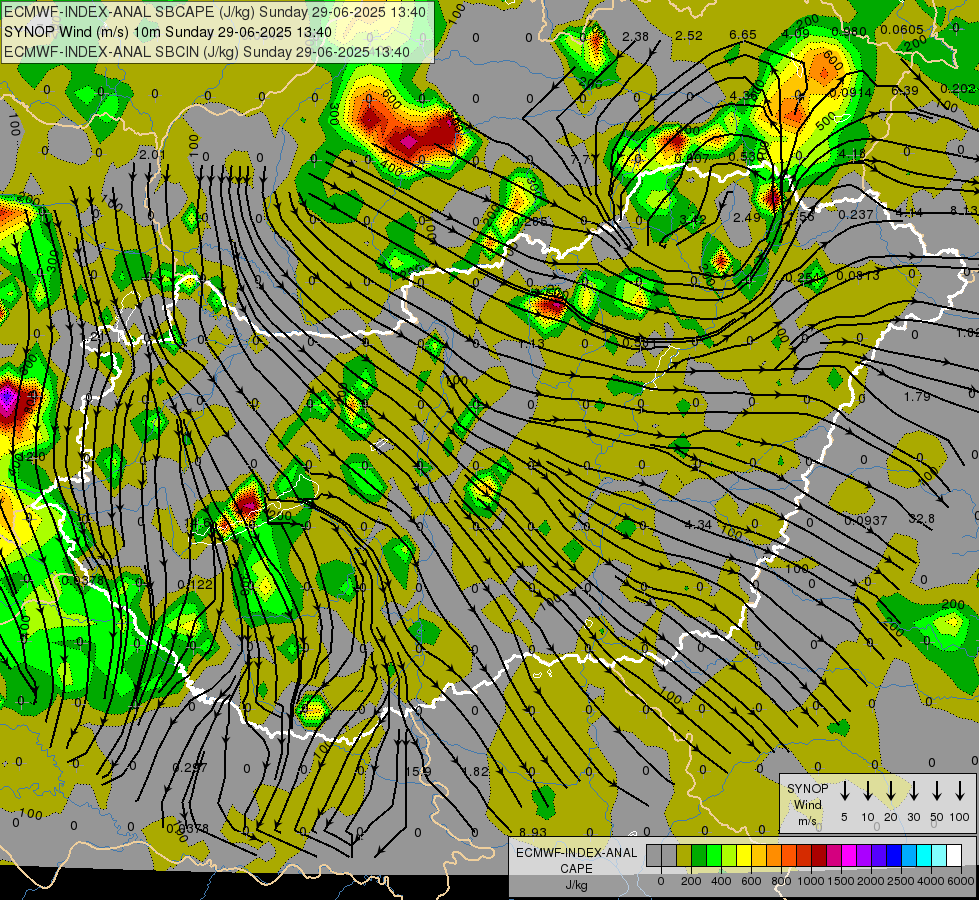Screen dimensions: 979x900
Task: Click the 6.39 value on the map
Action: coord(905,91)
